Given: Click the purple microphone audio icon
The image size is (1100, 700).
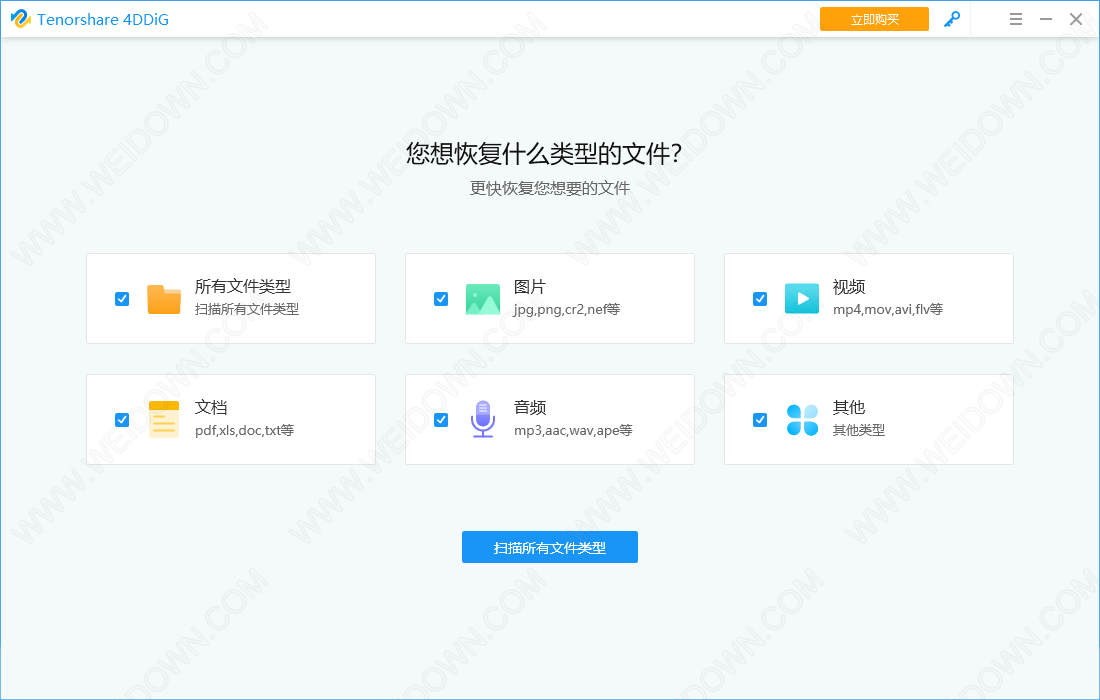Looking at the screenshot, I should tap(483, 419).
